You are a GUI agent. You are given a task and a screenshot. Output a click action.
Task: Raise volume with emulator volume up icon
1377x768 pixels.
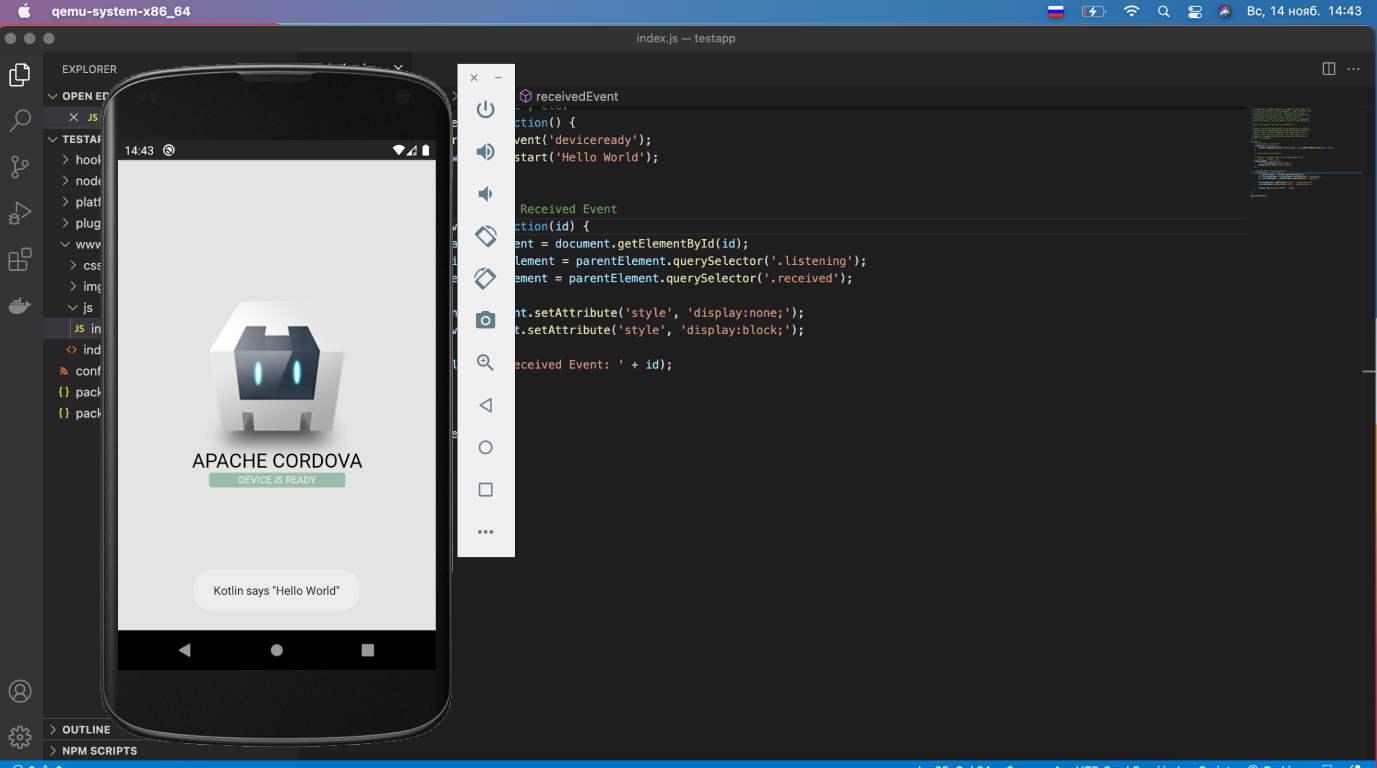coord(485,152)
